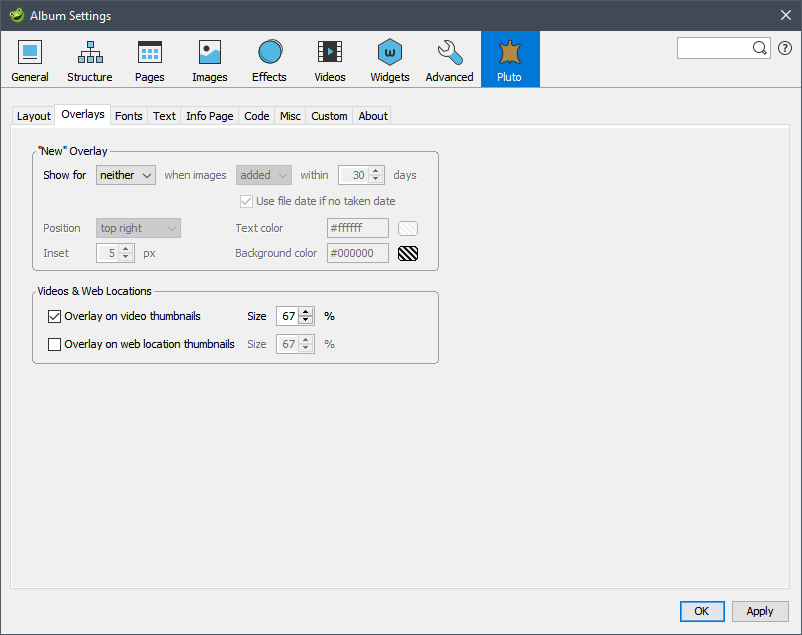Viewport: 802px width, 635px height.
Task: Open the Advanced settings section
Action: pos(449,60)
